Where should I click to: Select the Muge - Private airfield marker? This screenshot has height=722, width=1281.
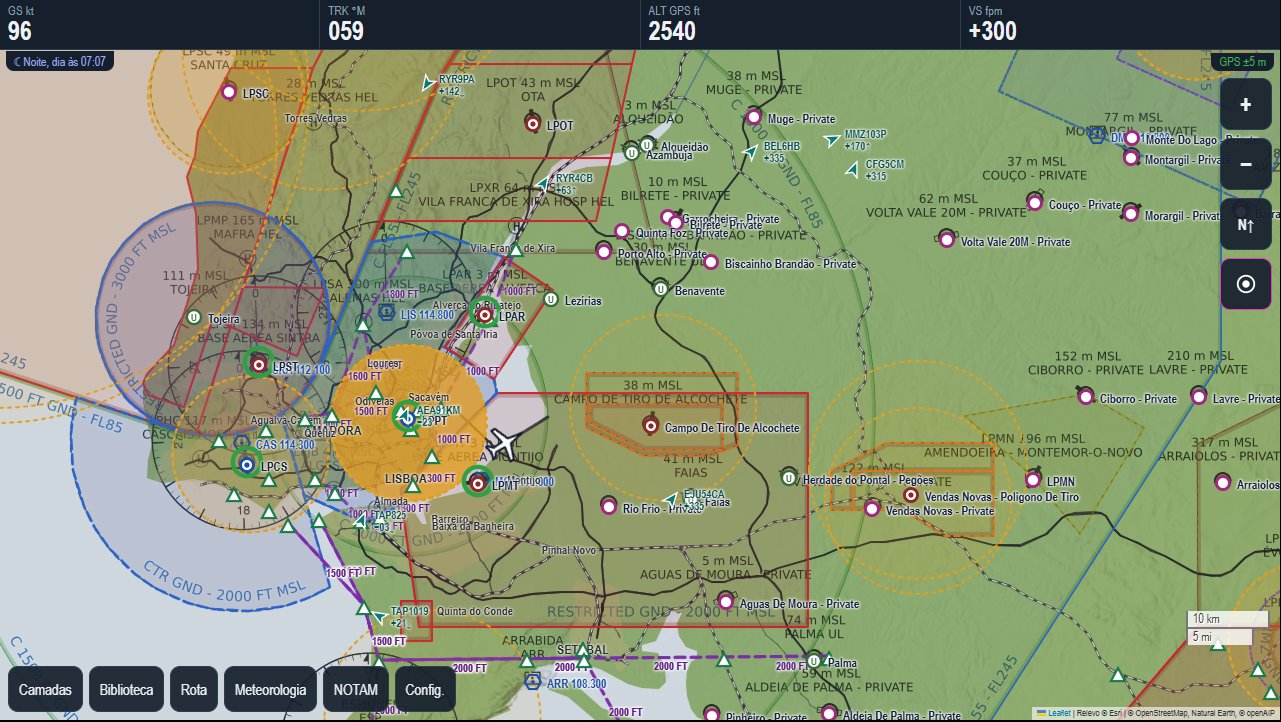(754, 117)
